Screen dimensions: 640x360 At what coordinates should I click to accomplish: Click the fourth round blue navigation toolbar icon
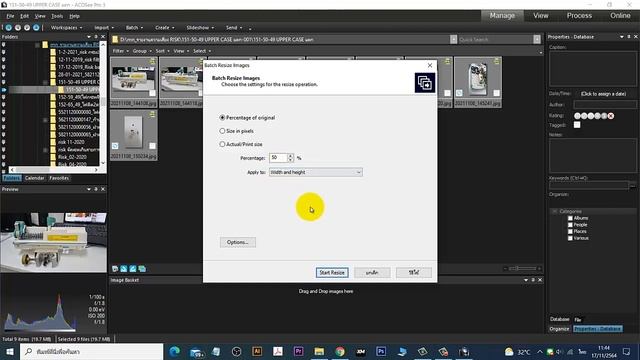click(36, 27)
